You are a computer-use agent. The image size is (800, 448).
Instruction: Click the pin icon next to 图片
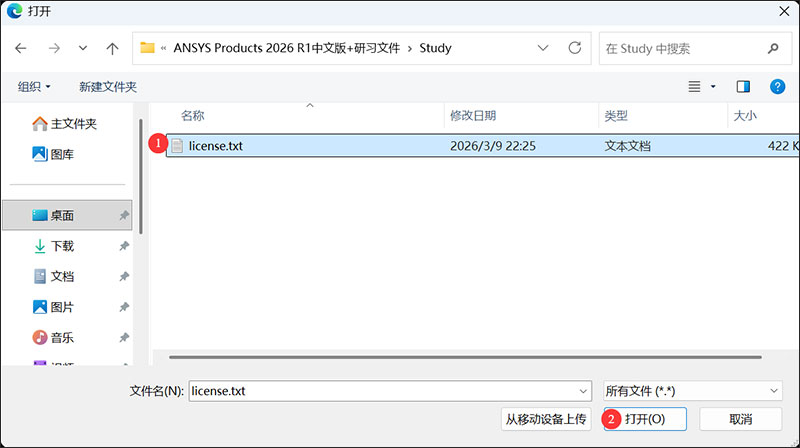124,307
